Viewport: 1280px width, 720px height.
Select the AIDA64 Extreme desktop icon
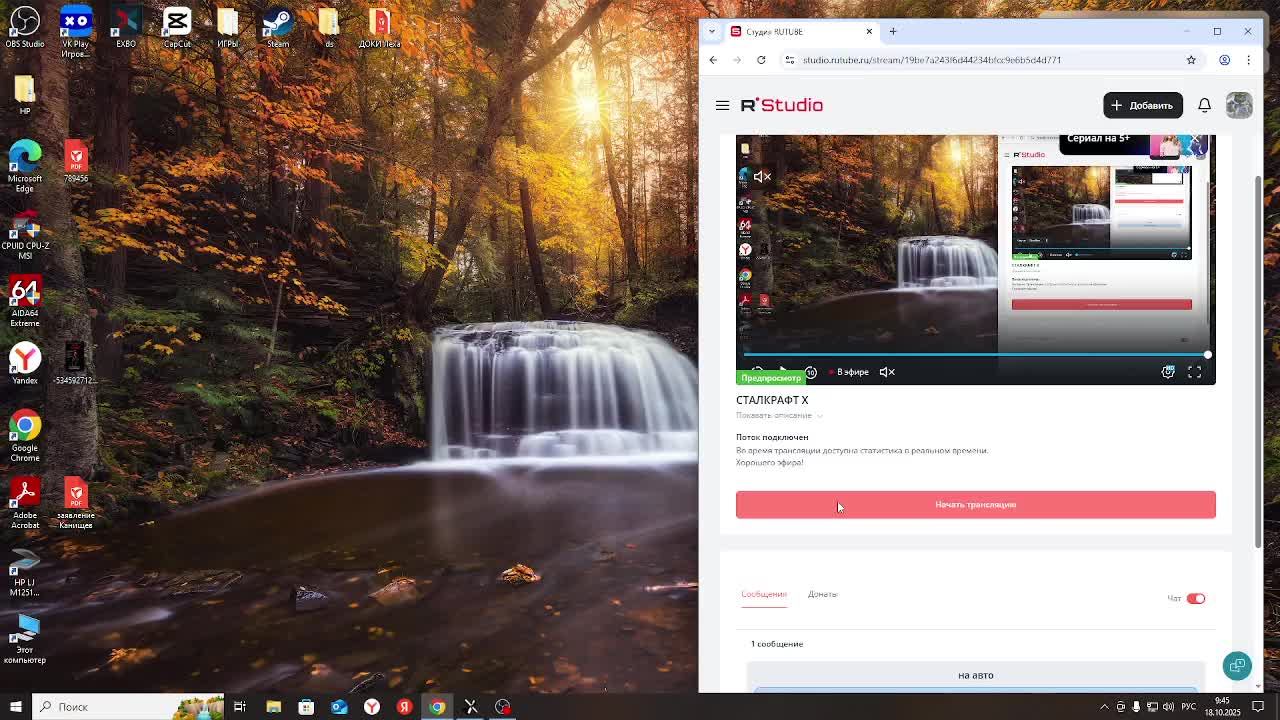coord(25,302)
